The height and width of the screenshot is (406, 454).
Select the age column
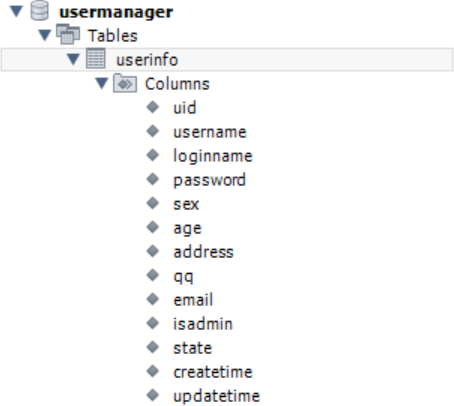pos(187,229)
